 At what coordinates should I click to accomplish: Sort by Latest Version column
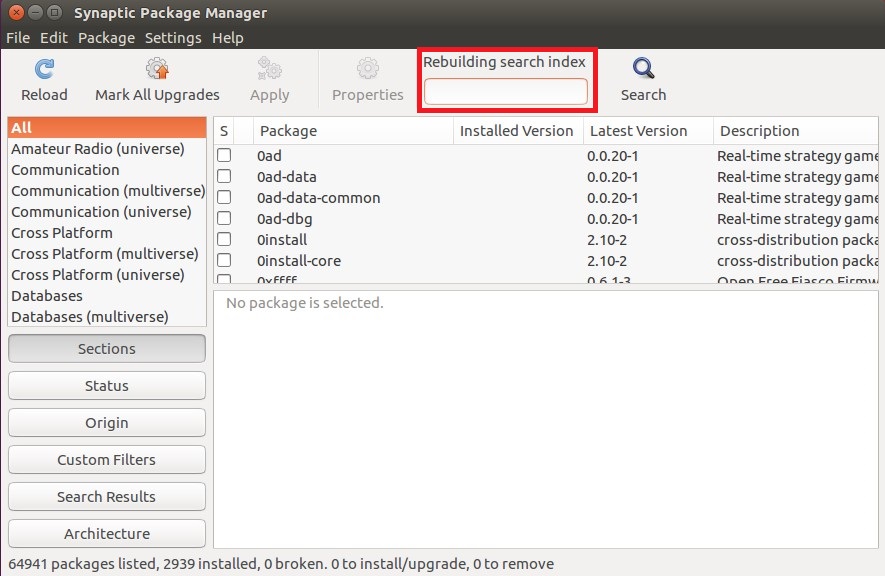click(648, 131)
